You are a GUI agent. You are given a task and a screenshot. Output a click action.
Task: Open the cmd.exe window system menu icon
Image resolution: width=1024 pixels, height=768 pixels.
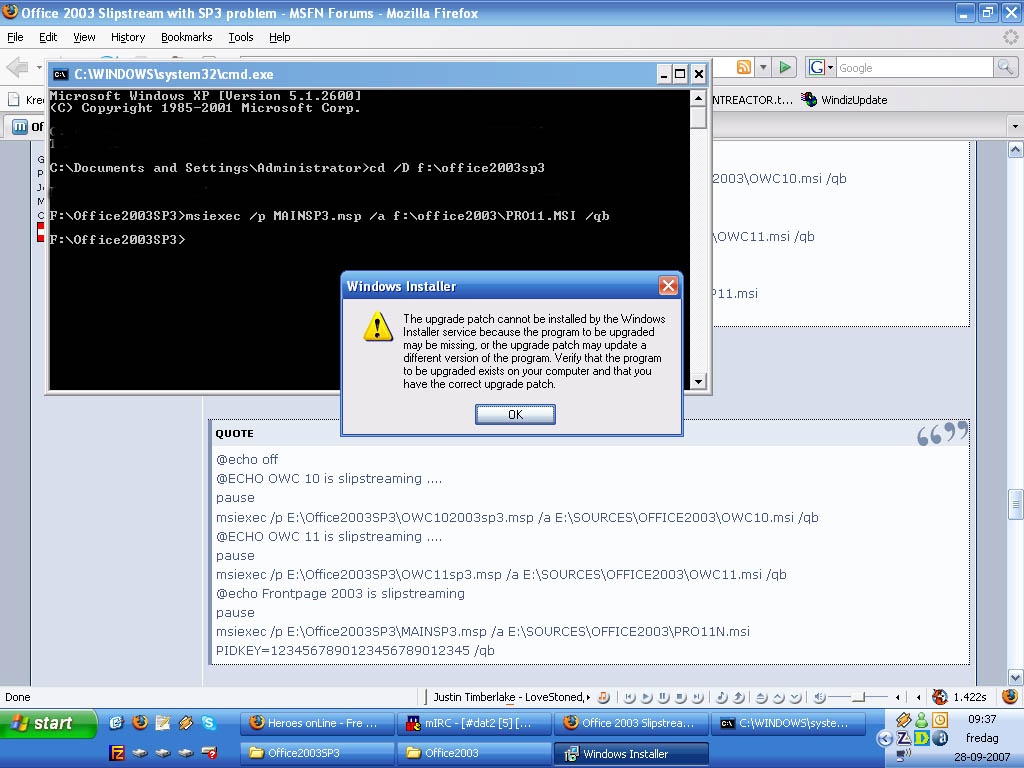[60, 74]
